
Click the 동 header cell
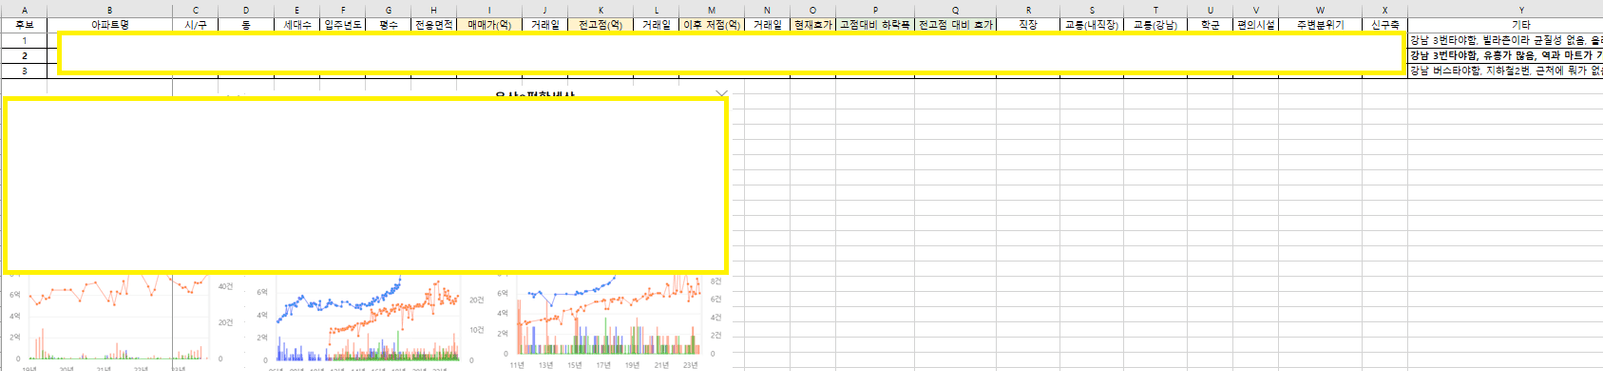246,24
